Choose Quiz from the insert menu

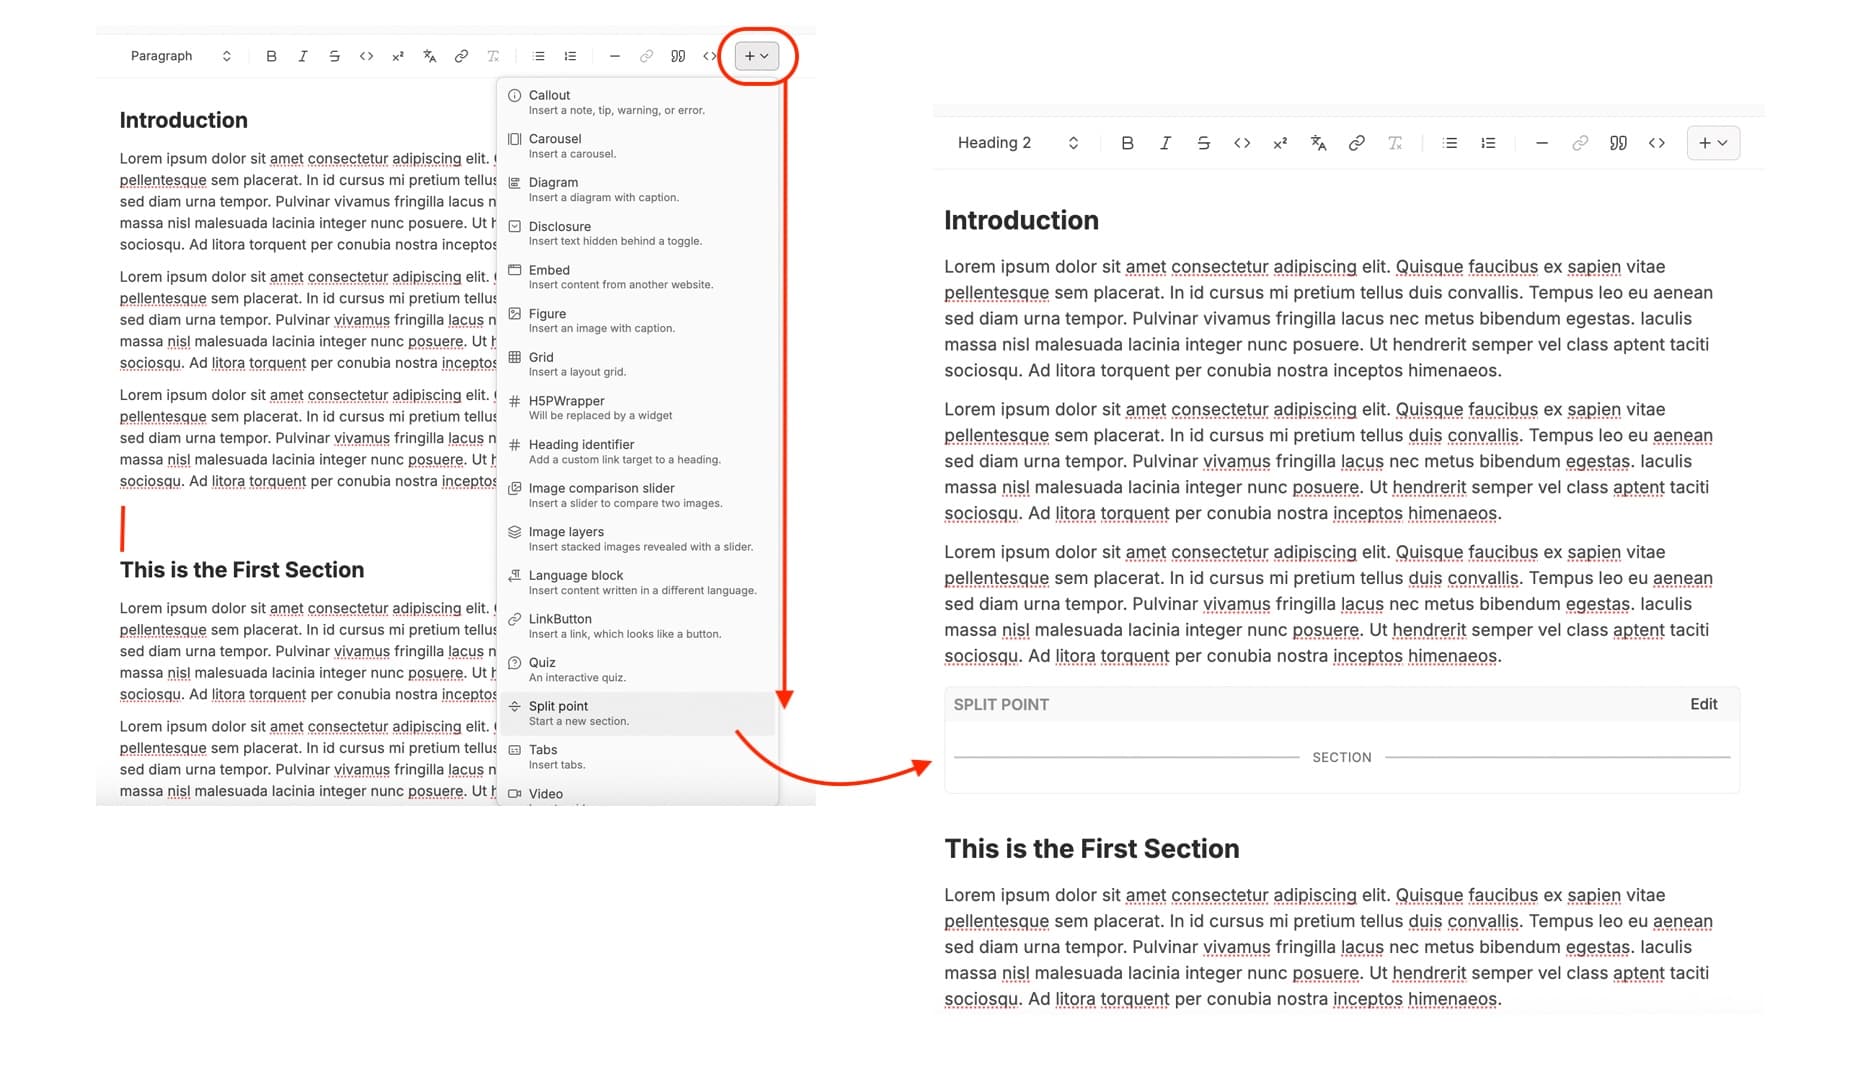[638, 669]
